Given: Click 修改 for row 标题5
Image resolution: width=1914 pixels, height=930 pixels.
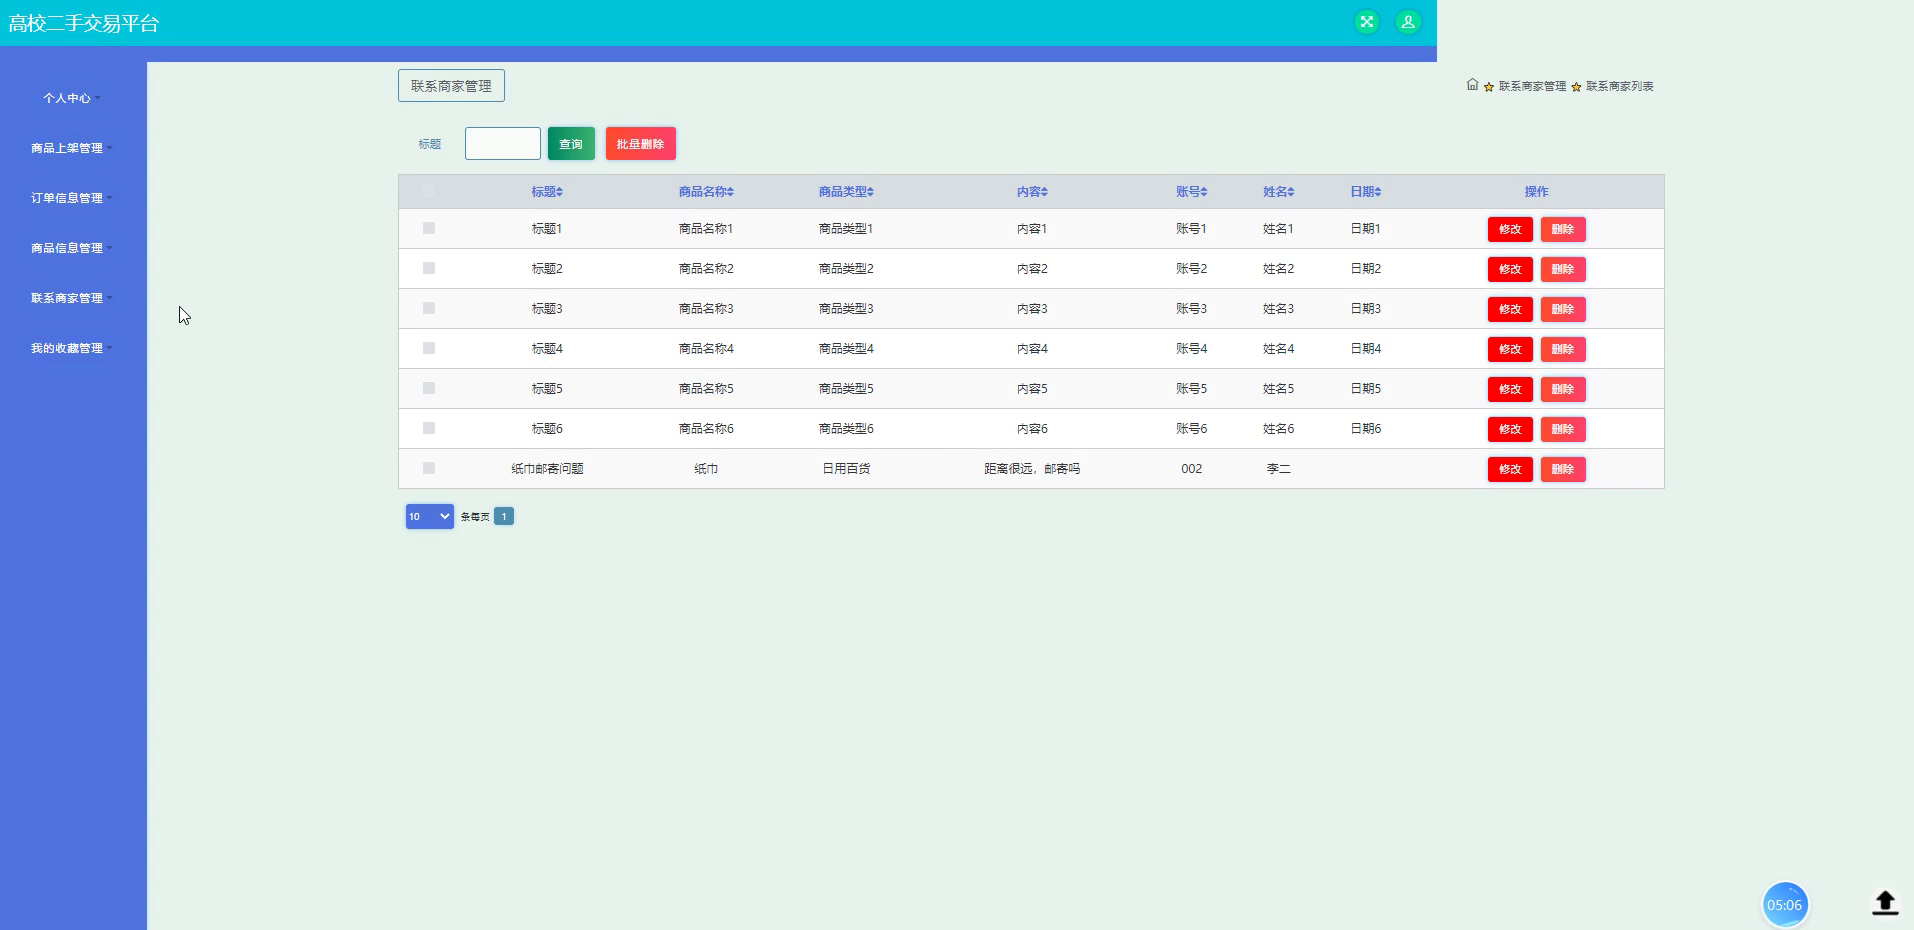Looking at the screenshot, I should pos(1510,389).
